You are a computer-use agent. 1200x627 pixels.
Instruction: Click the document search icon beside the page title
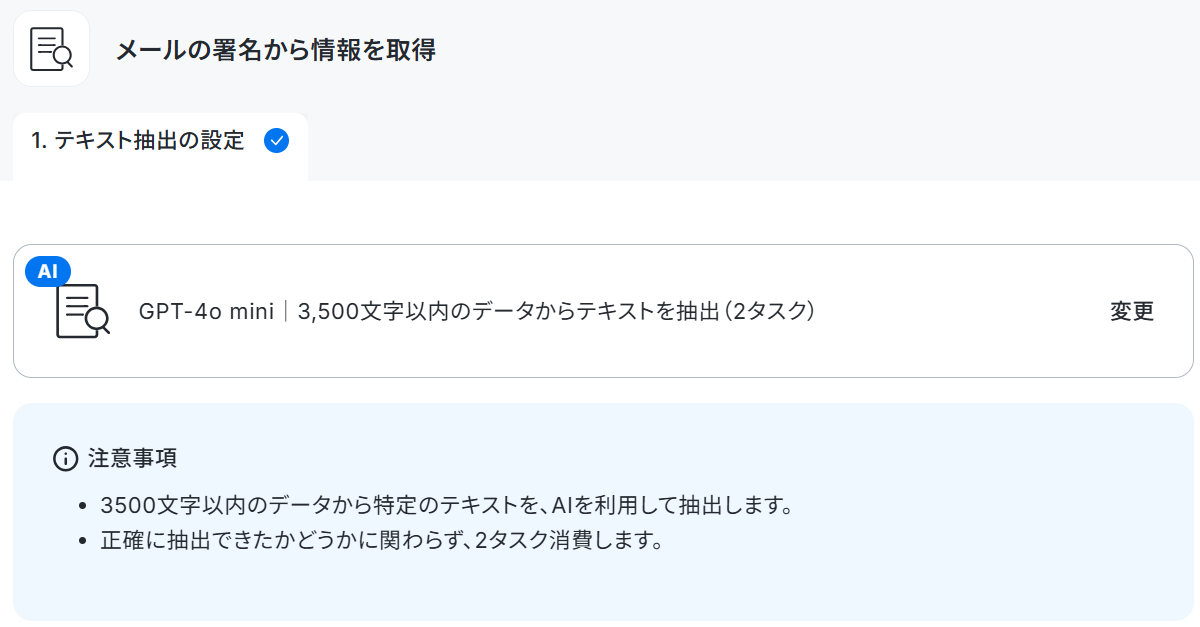coord(51,49)
